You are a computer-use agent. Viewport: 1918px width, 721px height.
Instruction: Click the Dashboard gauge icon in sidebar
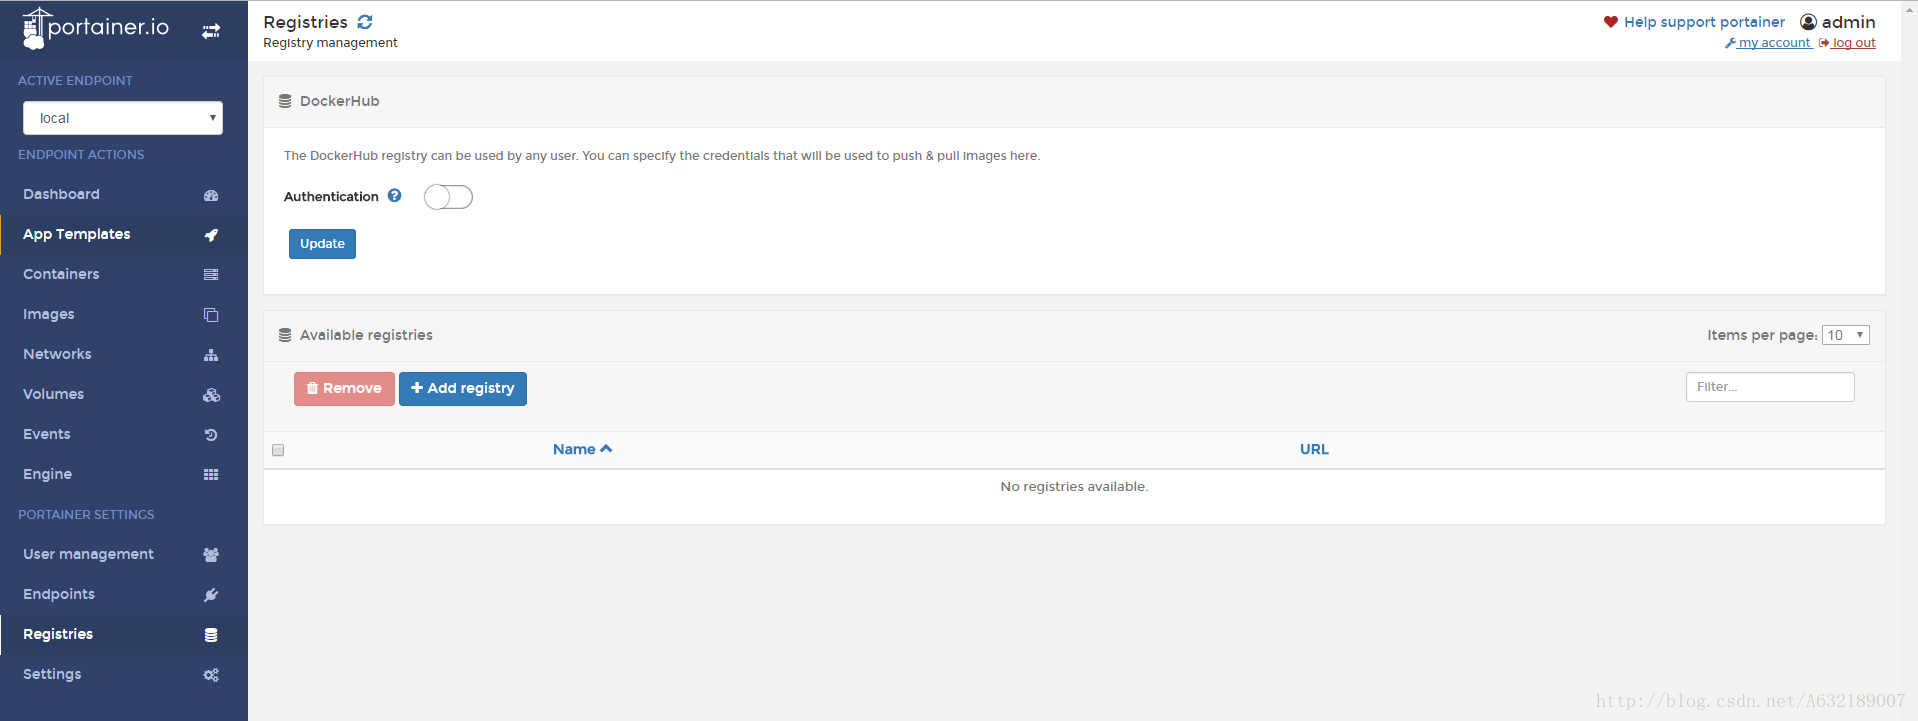tap(211, 195)
